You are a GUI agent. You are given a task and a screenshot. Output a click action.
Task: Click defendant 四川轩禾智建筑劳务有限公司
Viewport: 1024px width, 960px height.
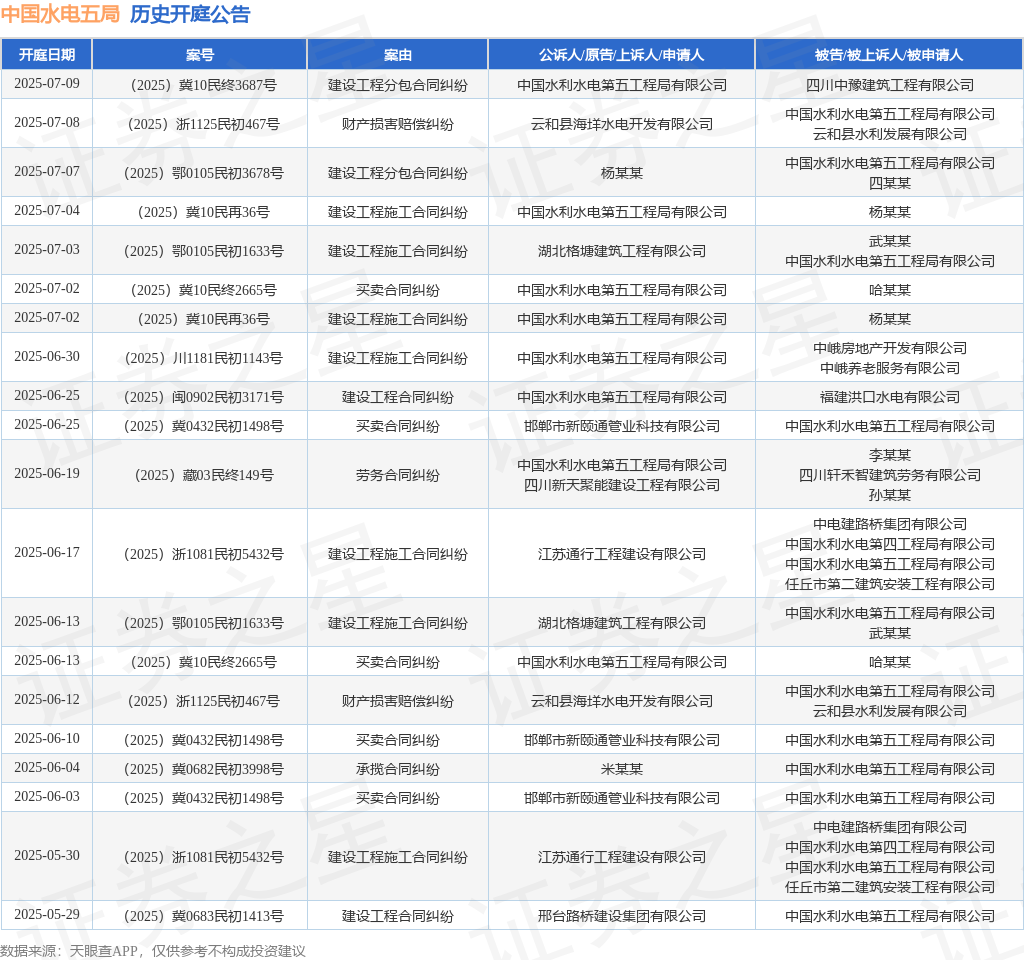click(x=889, y=475)
